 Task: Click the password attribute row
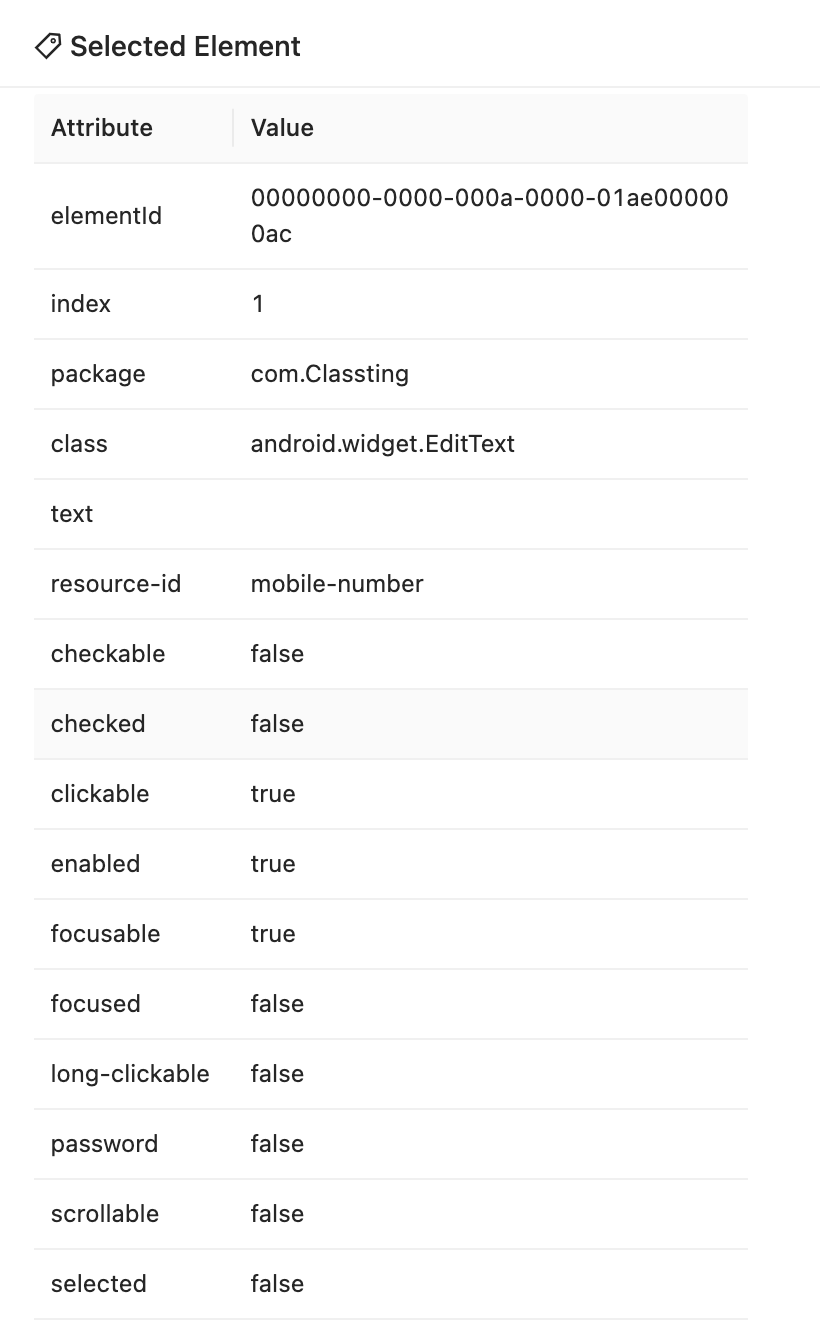click(391, 1144)
